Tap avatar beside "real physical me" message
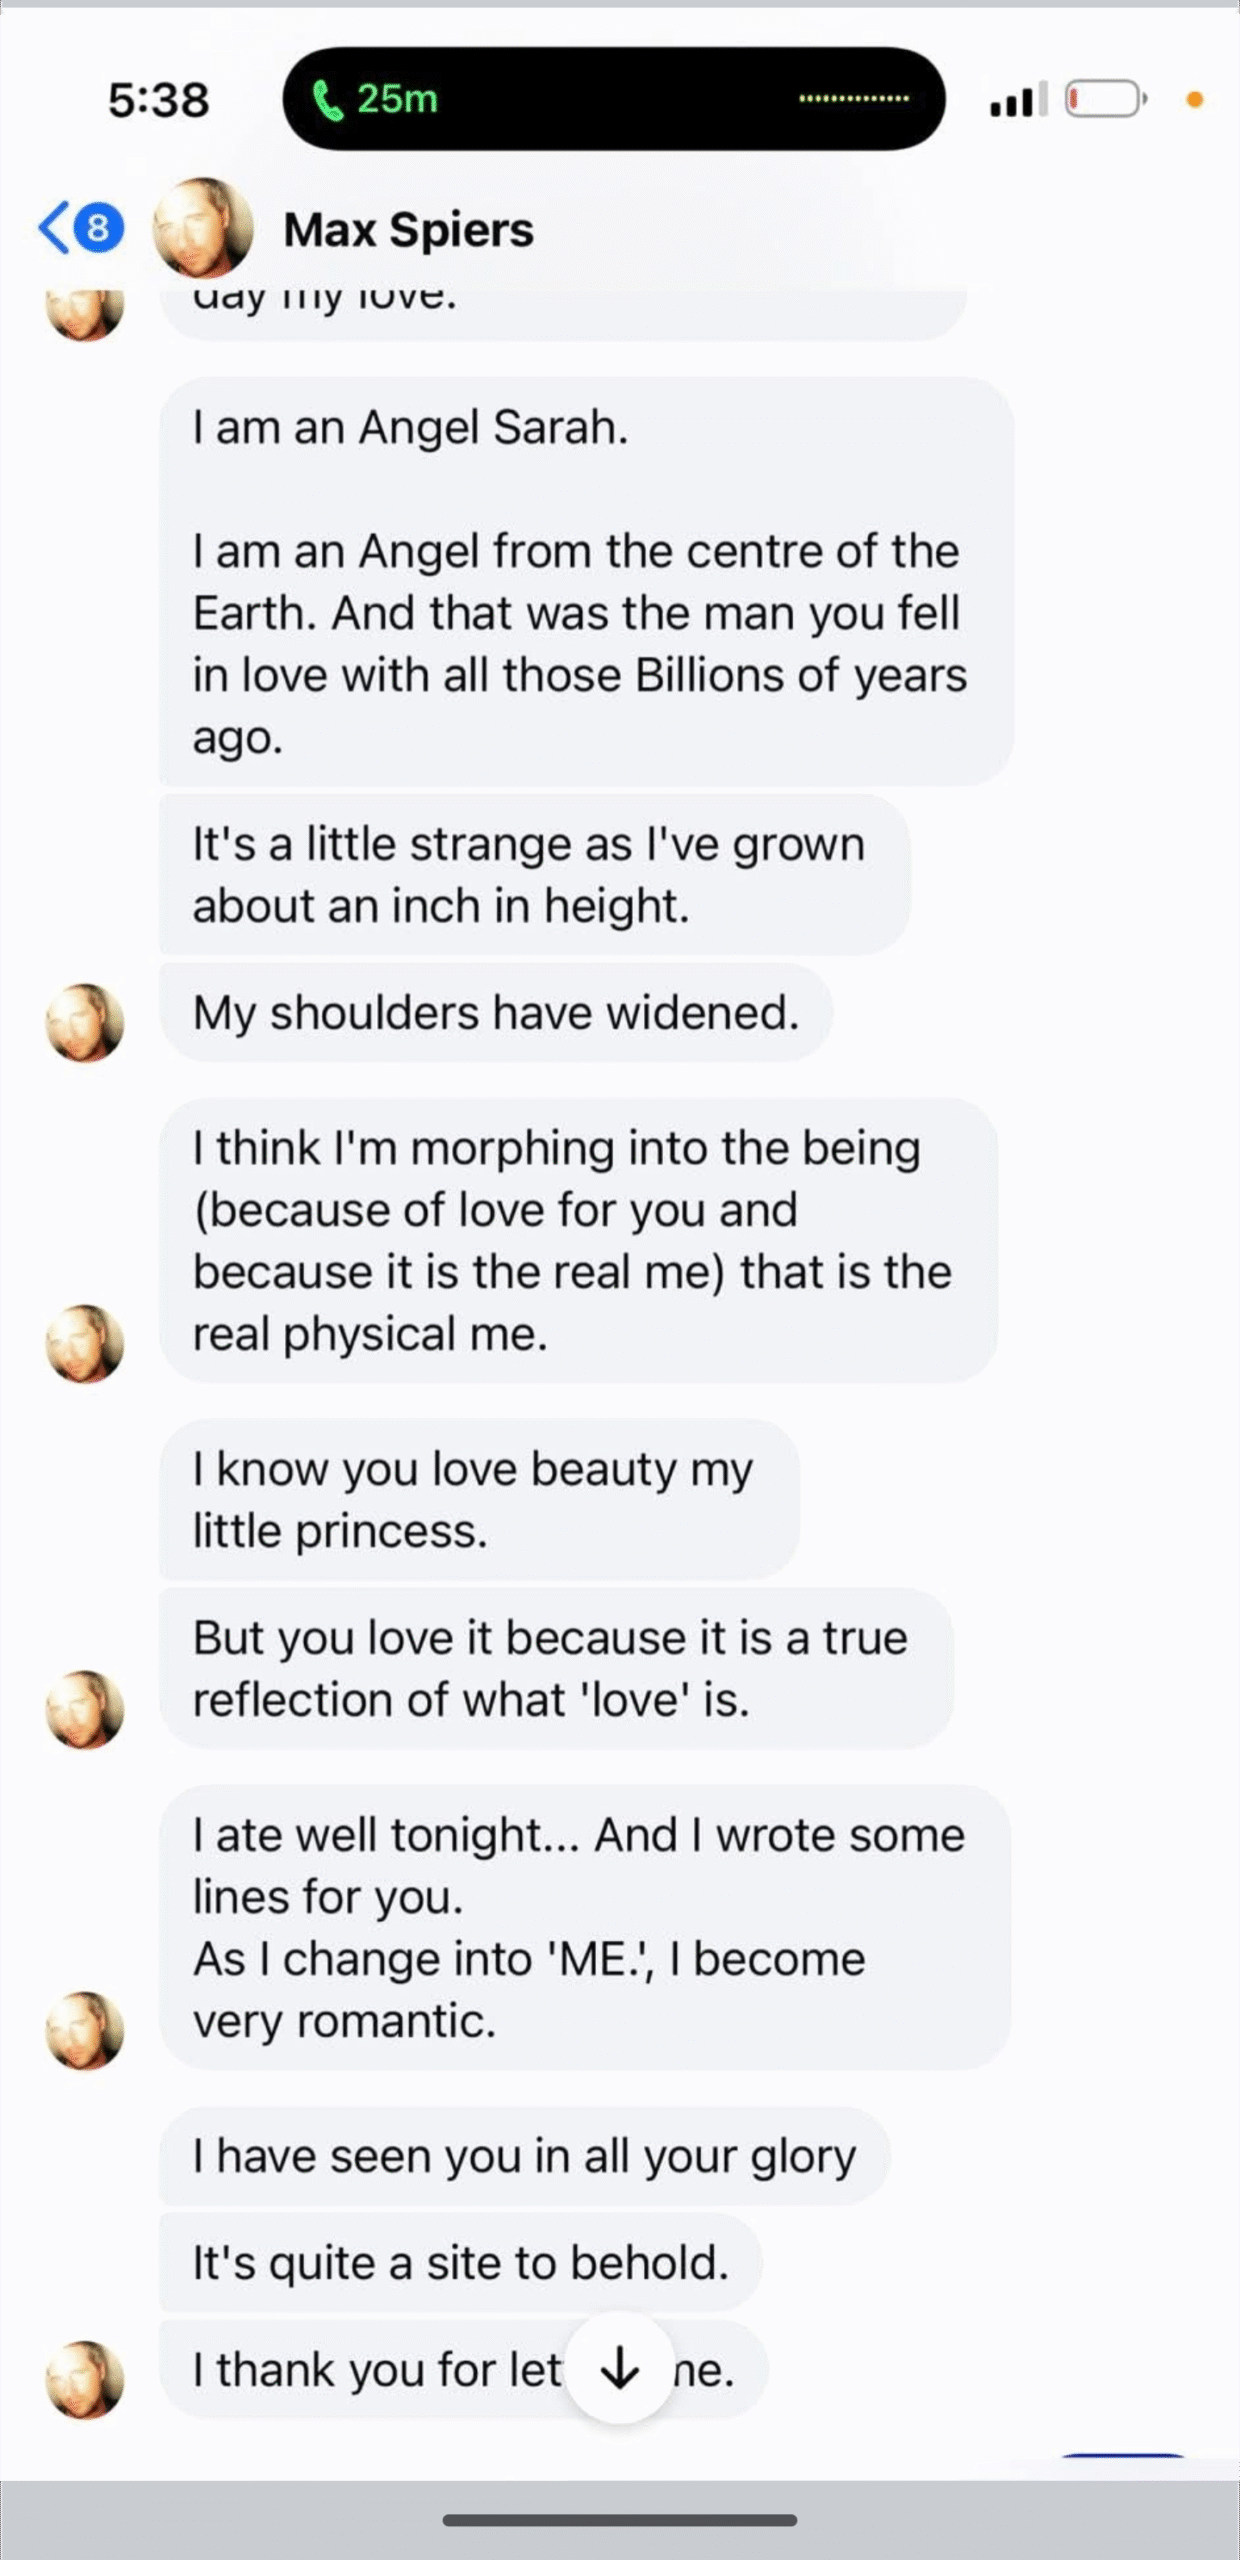 [85, 1343]
